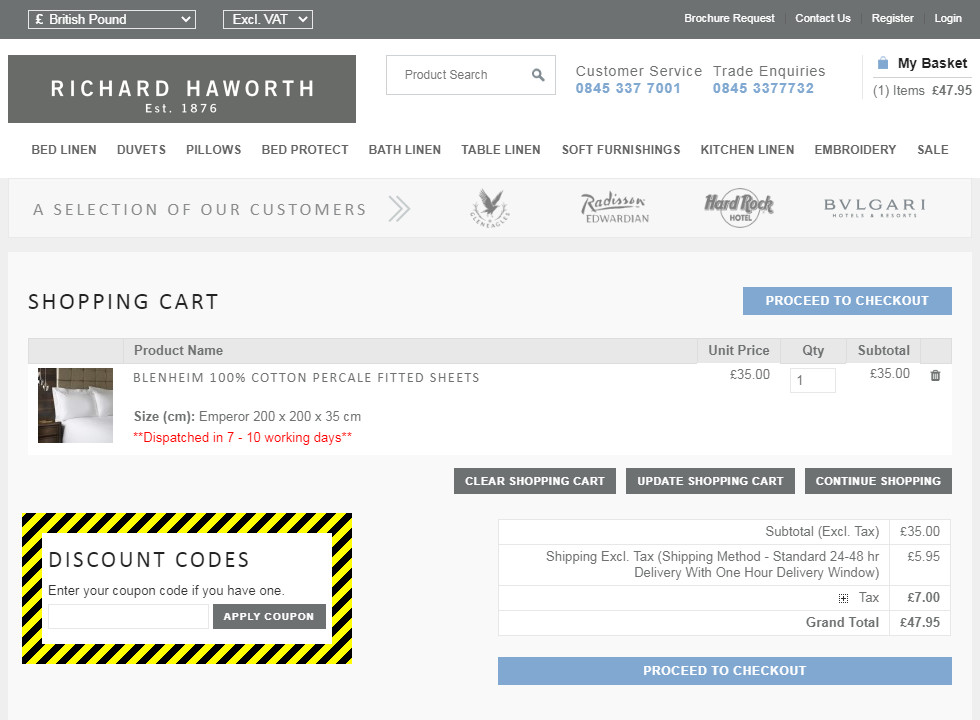The image size is (980, 720).
Task: Click the Tax £7.00 value
Action: 923,598
